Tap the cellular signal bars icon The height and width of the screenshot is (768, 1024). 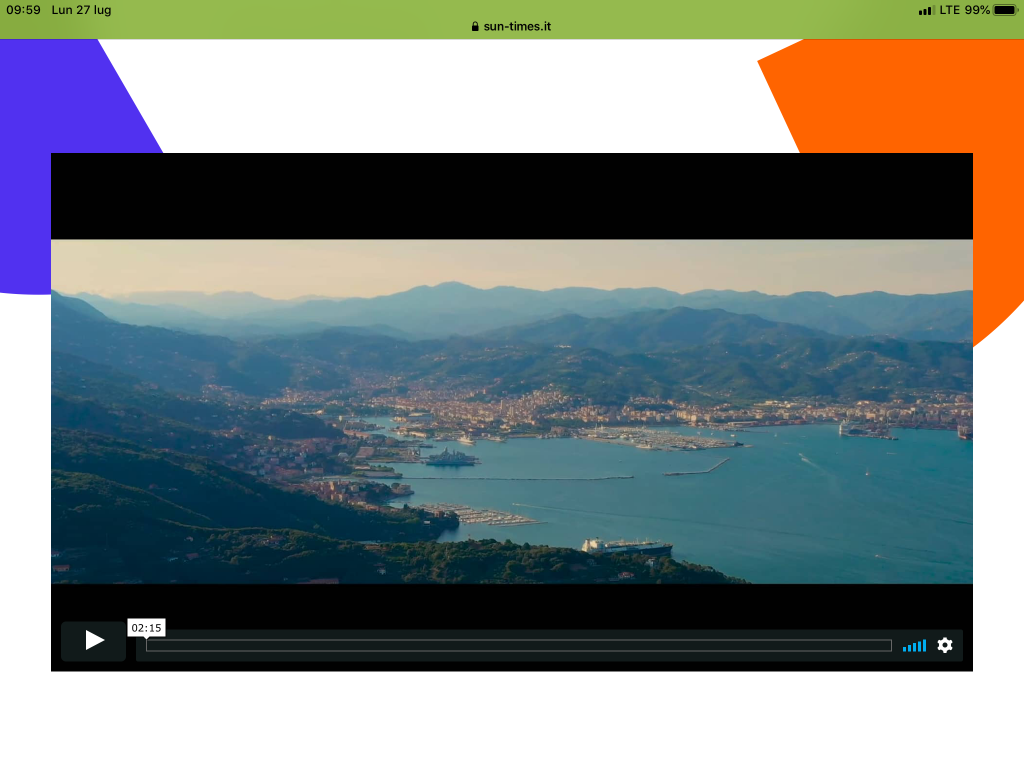926,10
